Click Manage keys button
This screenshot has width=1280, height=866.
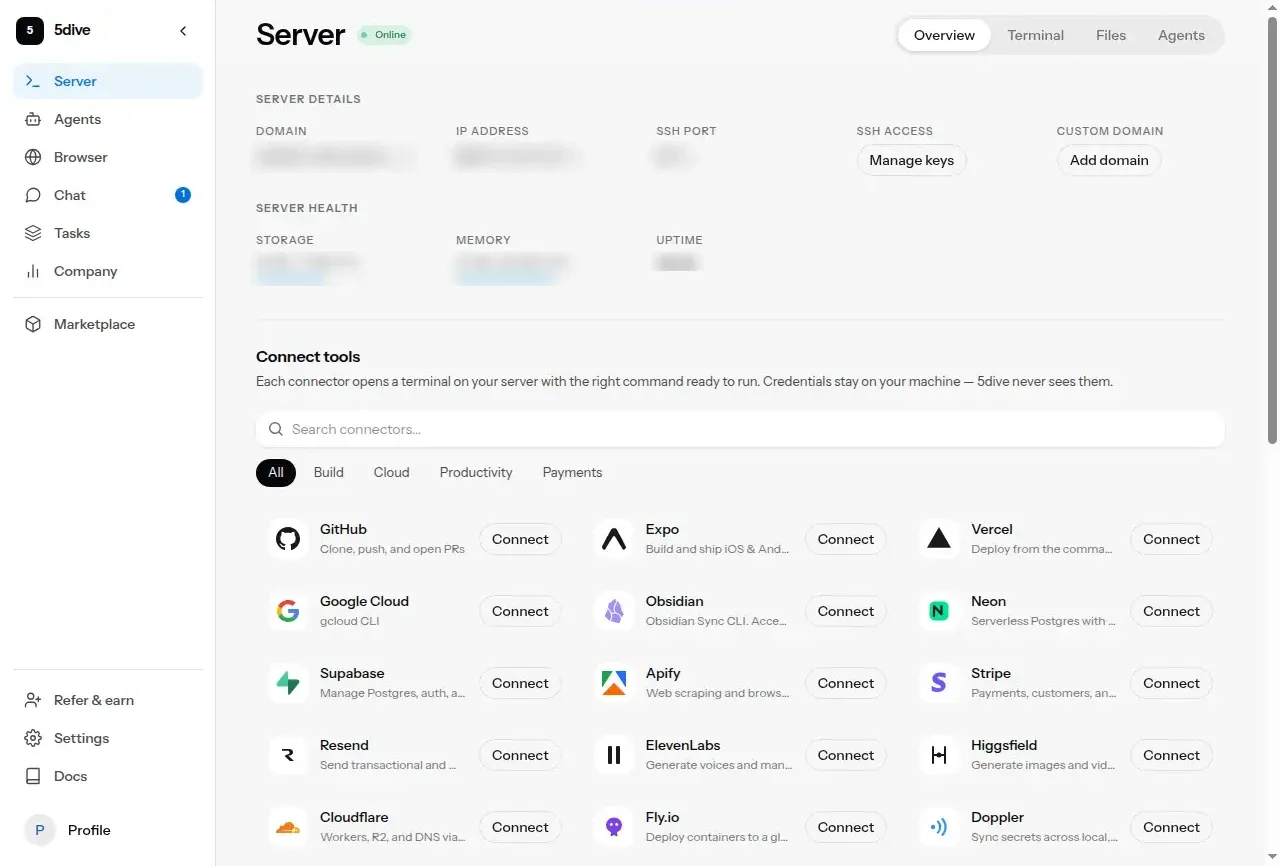(x=912, y=160)
